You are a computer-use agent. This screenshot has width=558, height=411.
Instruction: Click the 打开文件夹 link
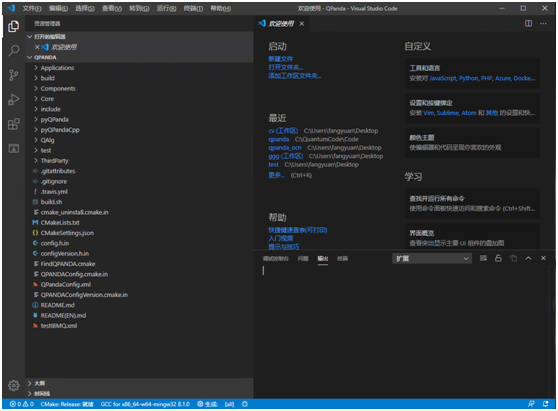point(285,67)
